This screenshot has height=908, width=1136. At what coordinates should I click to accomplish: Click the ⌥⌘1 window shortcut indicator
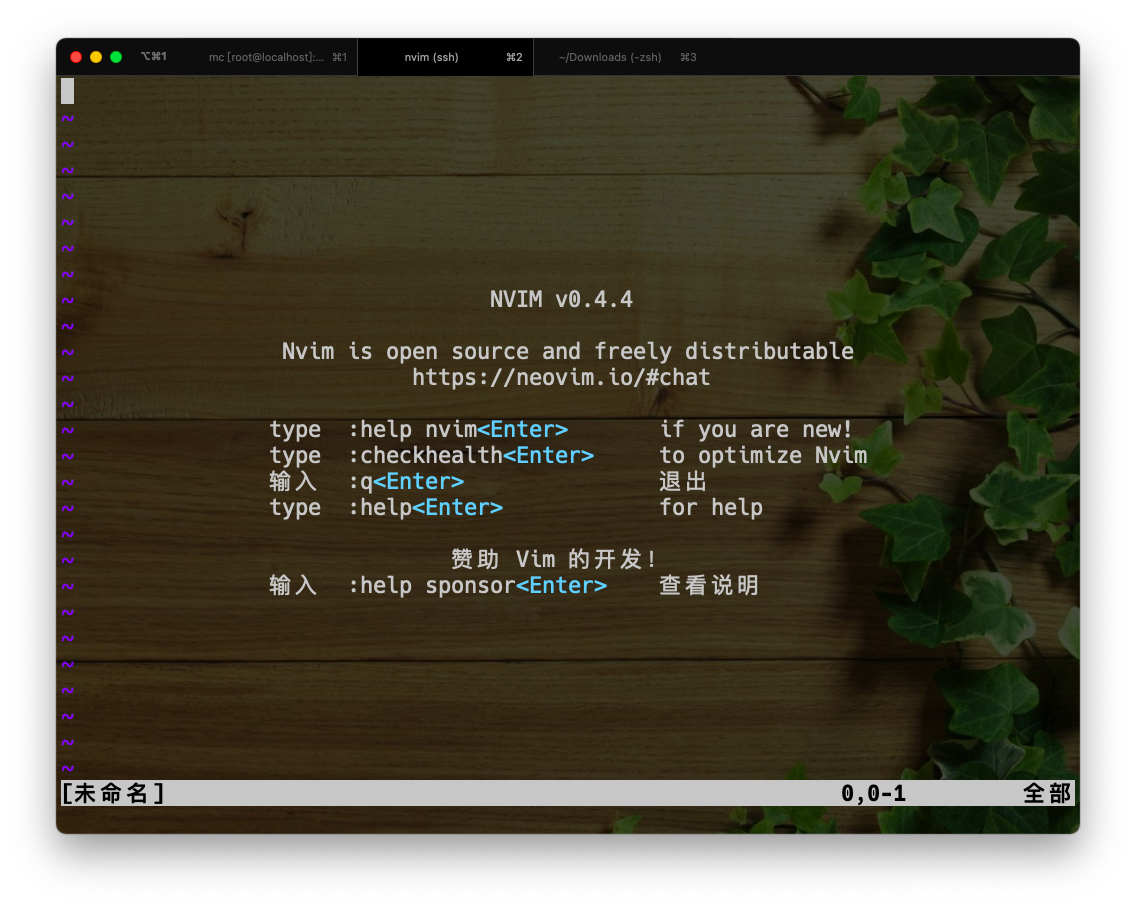154,57
